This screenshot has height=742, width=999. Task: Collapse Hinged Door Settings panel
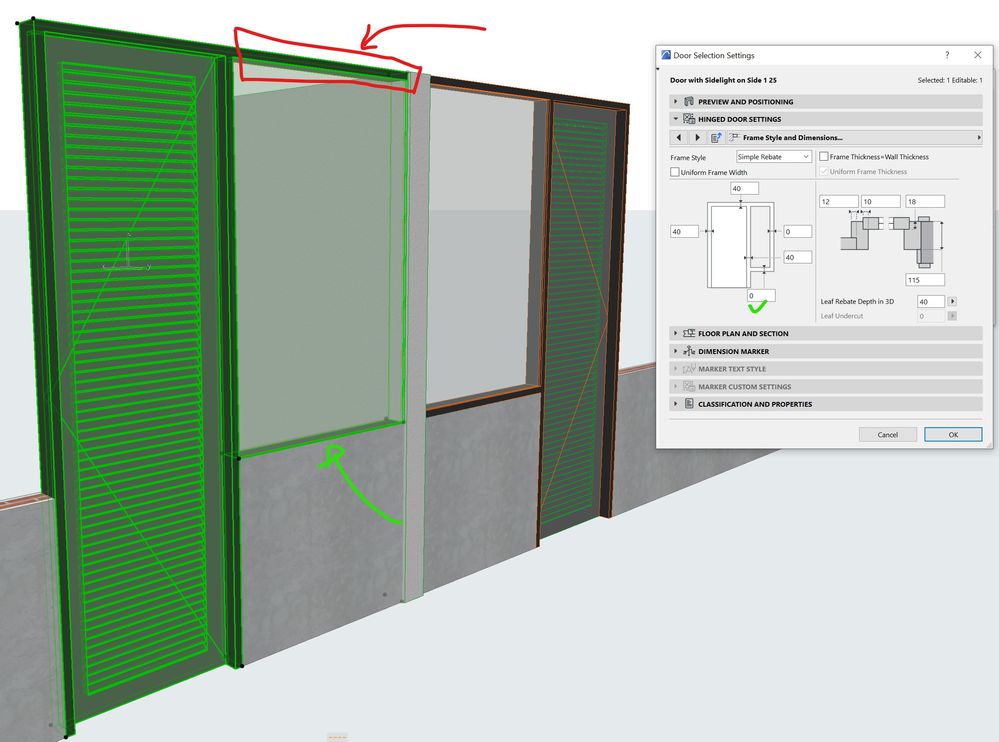[675, 119]
